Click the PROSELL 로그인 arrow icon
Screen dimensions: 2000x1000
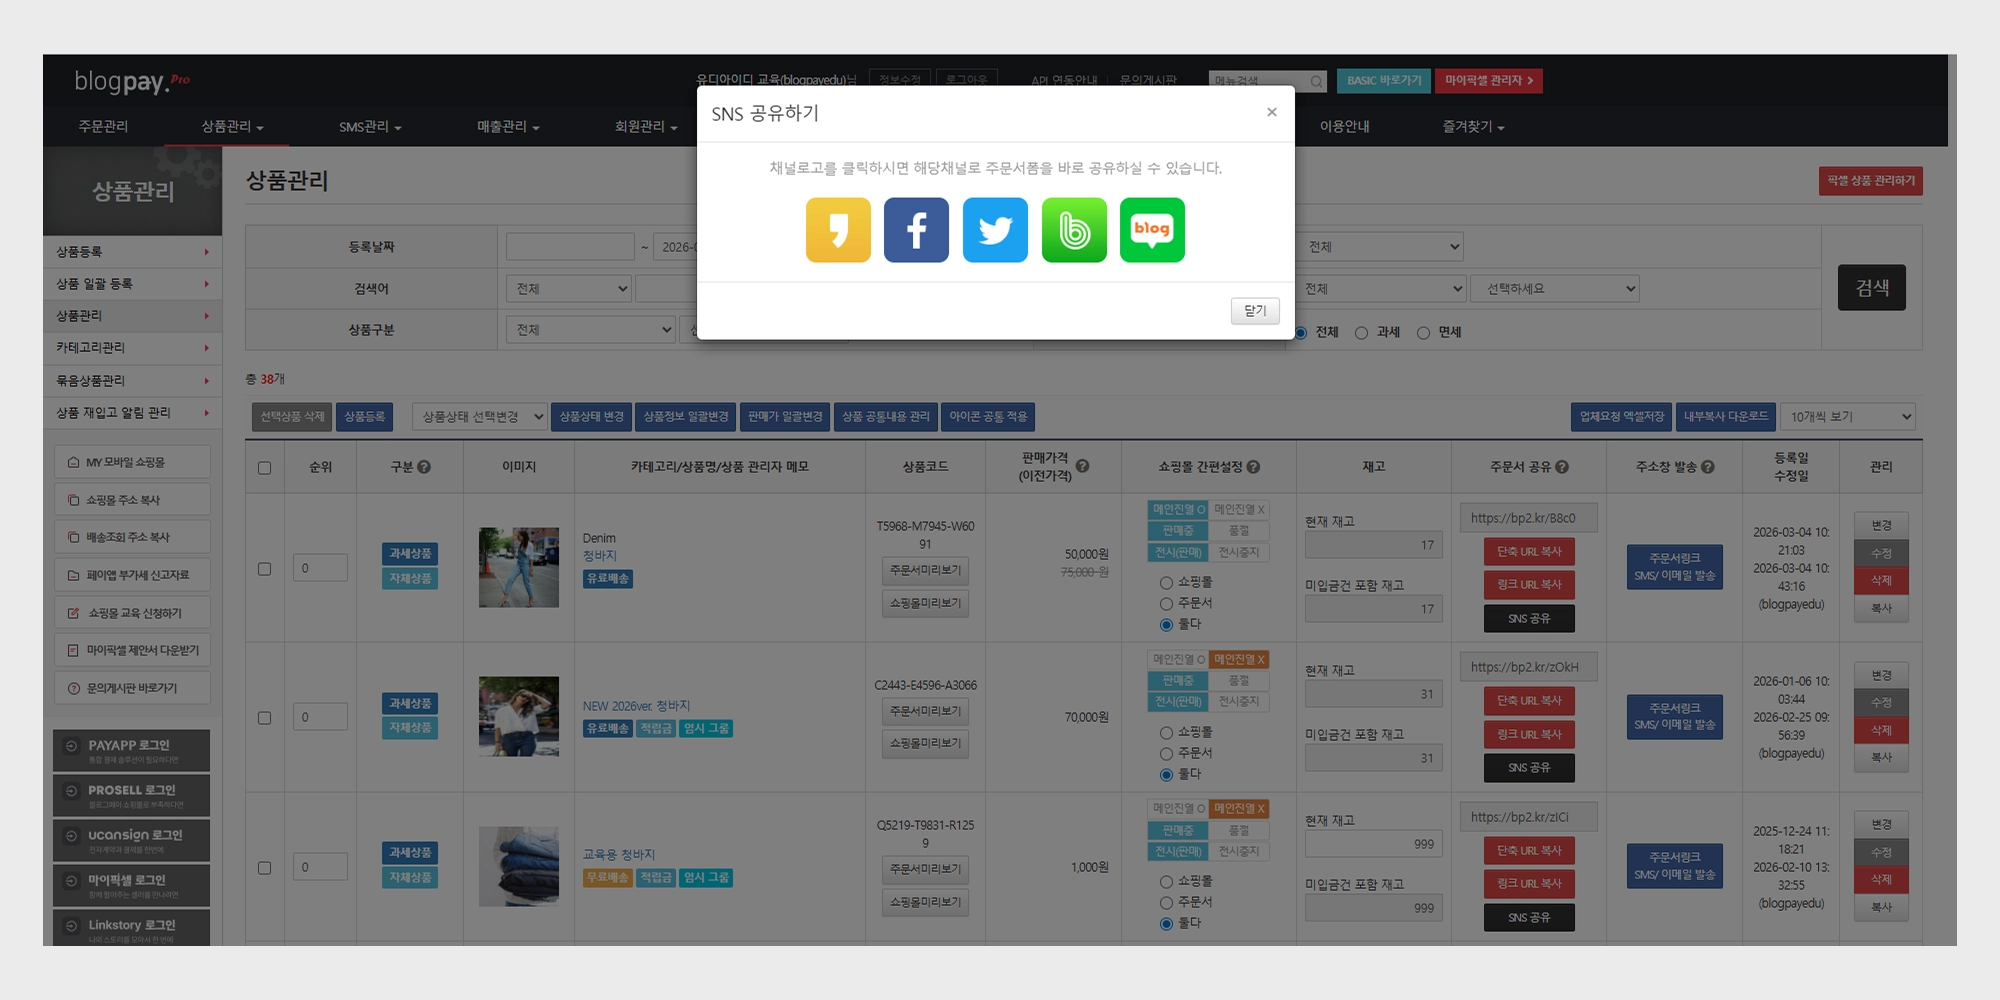[x=71, y=791]
